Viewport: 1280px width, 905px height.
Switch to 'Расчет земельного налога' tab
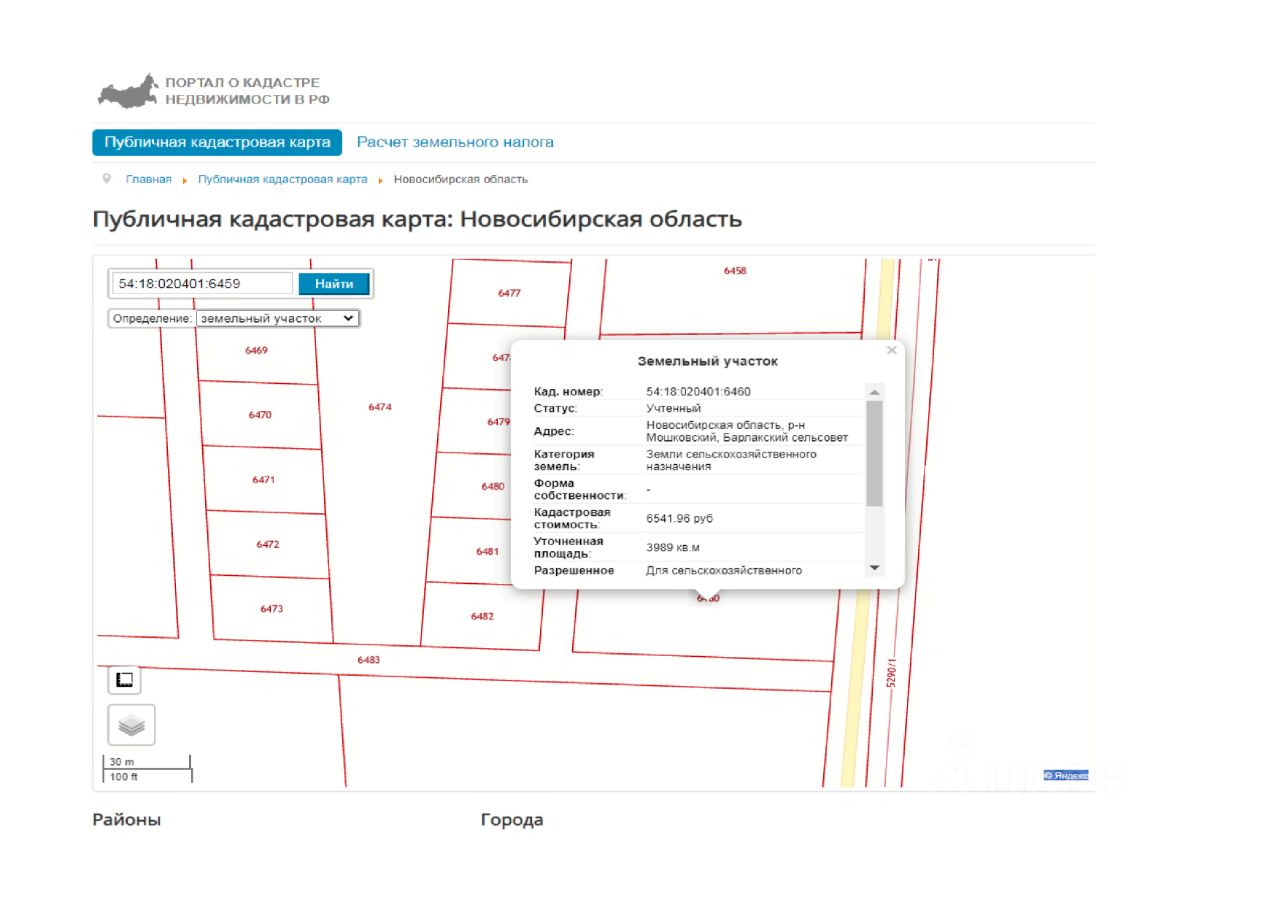455,142
